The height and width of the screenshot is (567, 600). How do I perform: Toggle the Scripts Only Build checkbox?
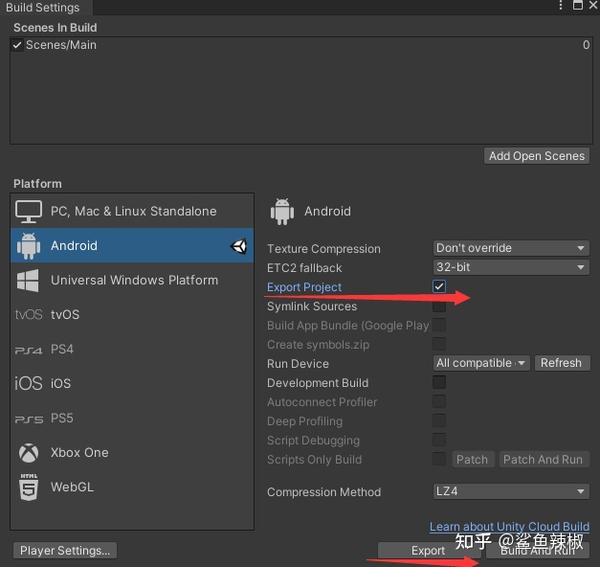(439, 459)
